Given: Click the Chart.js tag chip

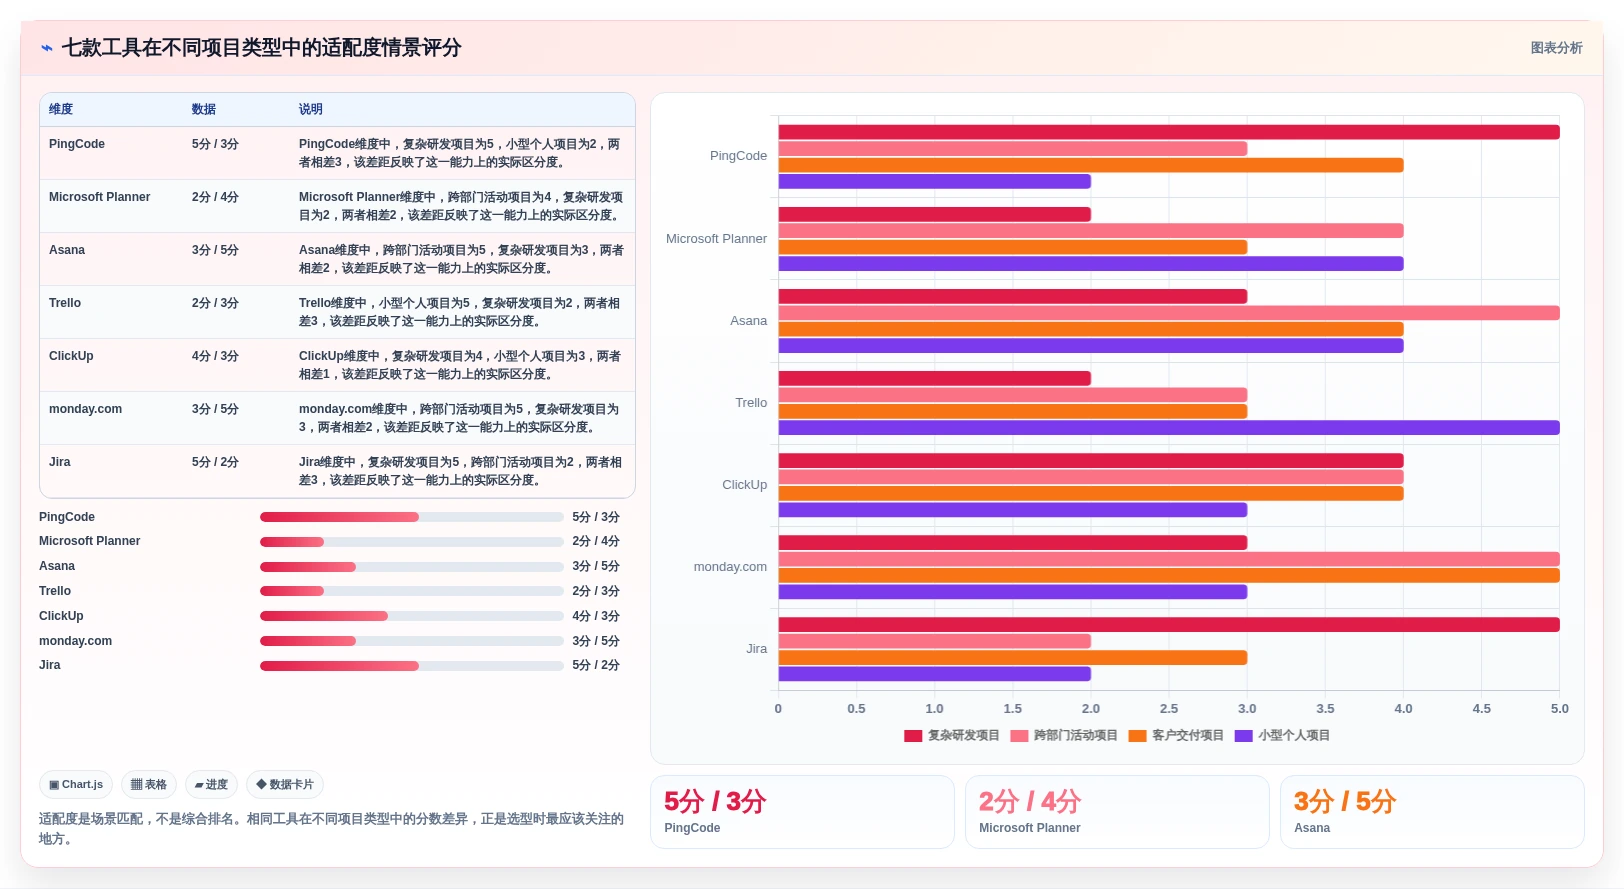Looking at the screenshot, I should pos(76,785).
